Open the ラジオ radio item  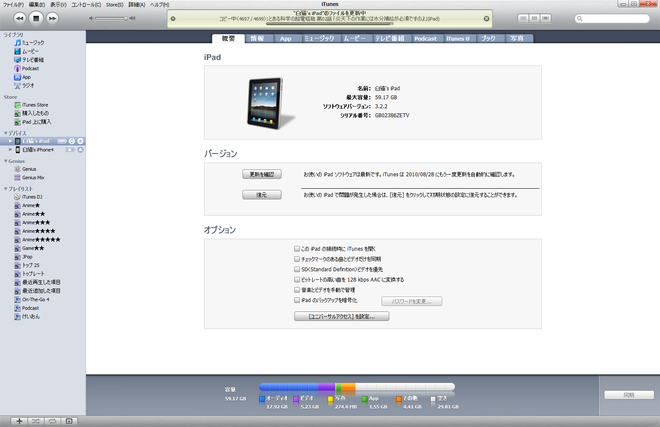[x=28, y=85]
